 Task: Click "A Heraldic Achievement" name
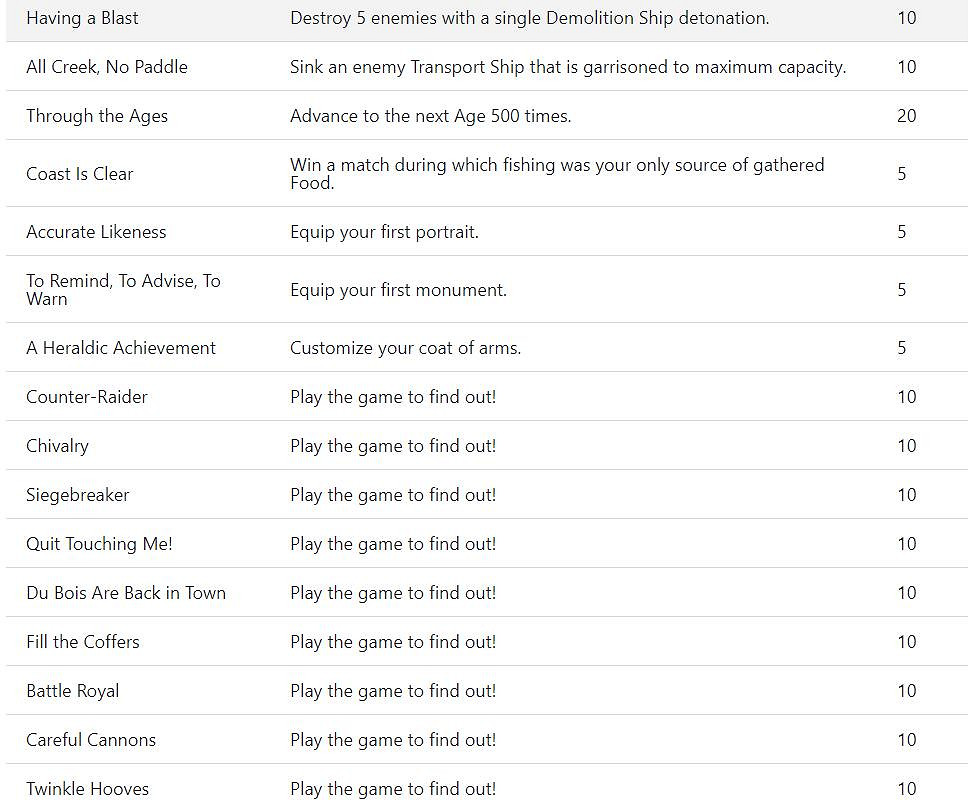121,348
